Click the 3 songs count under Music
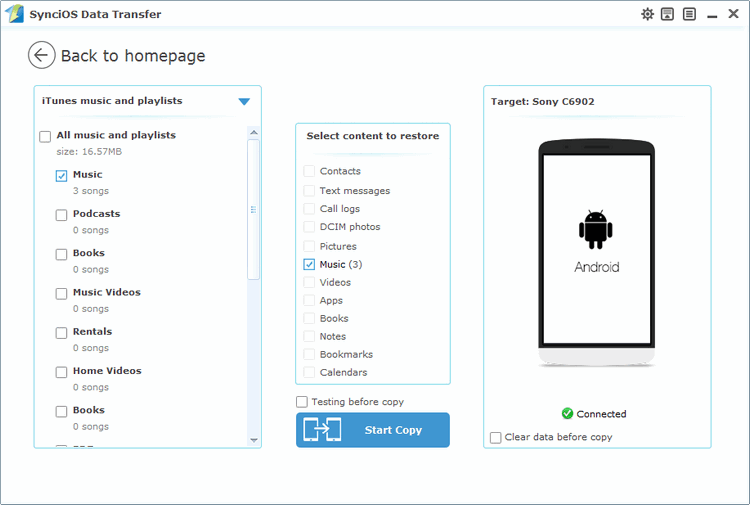This screenshot has height=505, width=750. coord(91,191)
